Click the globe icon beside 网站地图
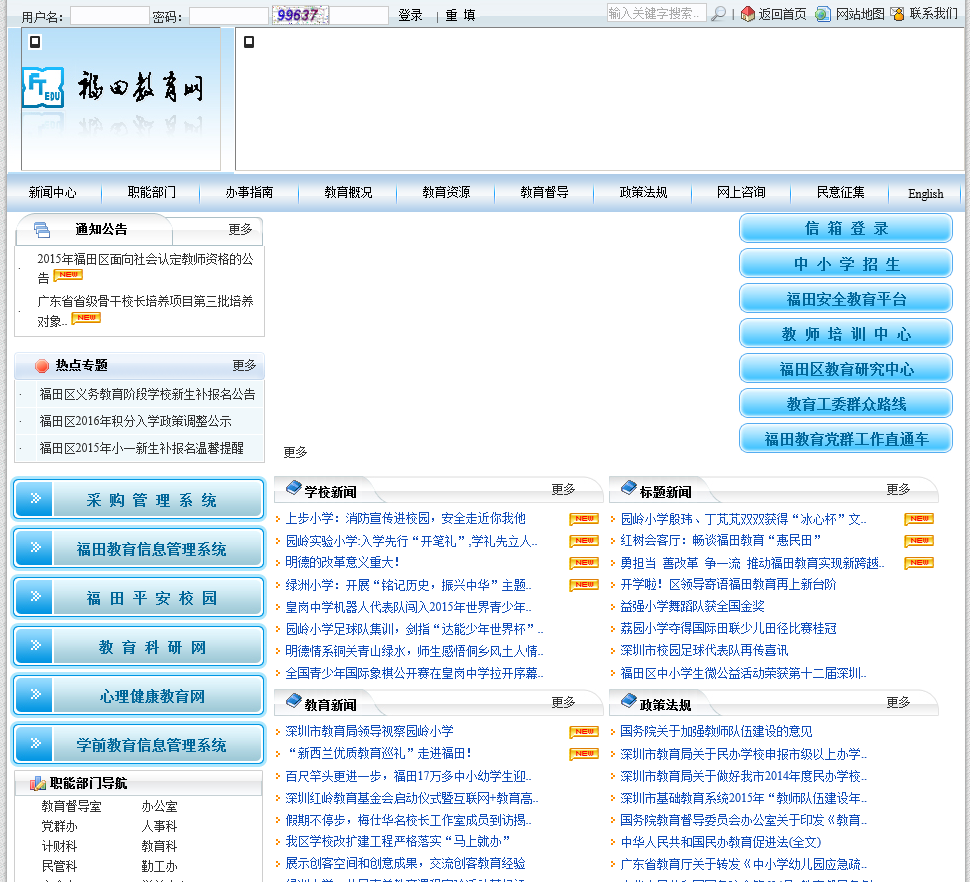The image size is (970, 882). pos(823,14)
